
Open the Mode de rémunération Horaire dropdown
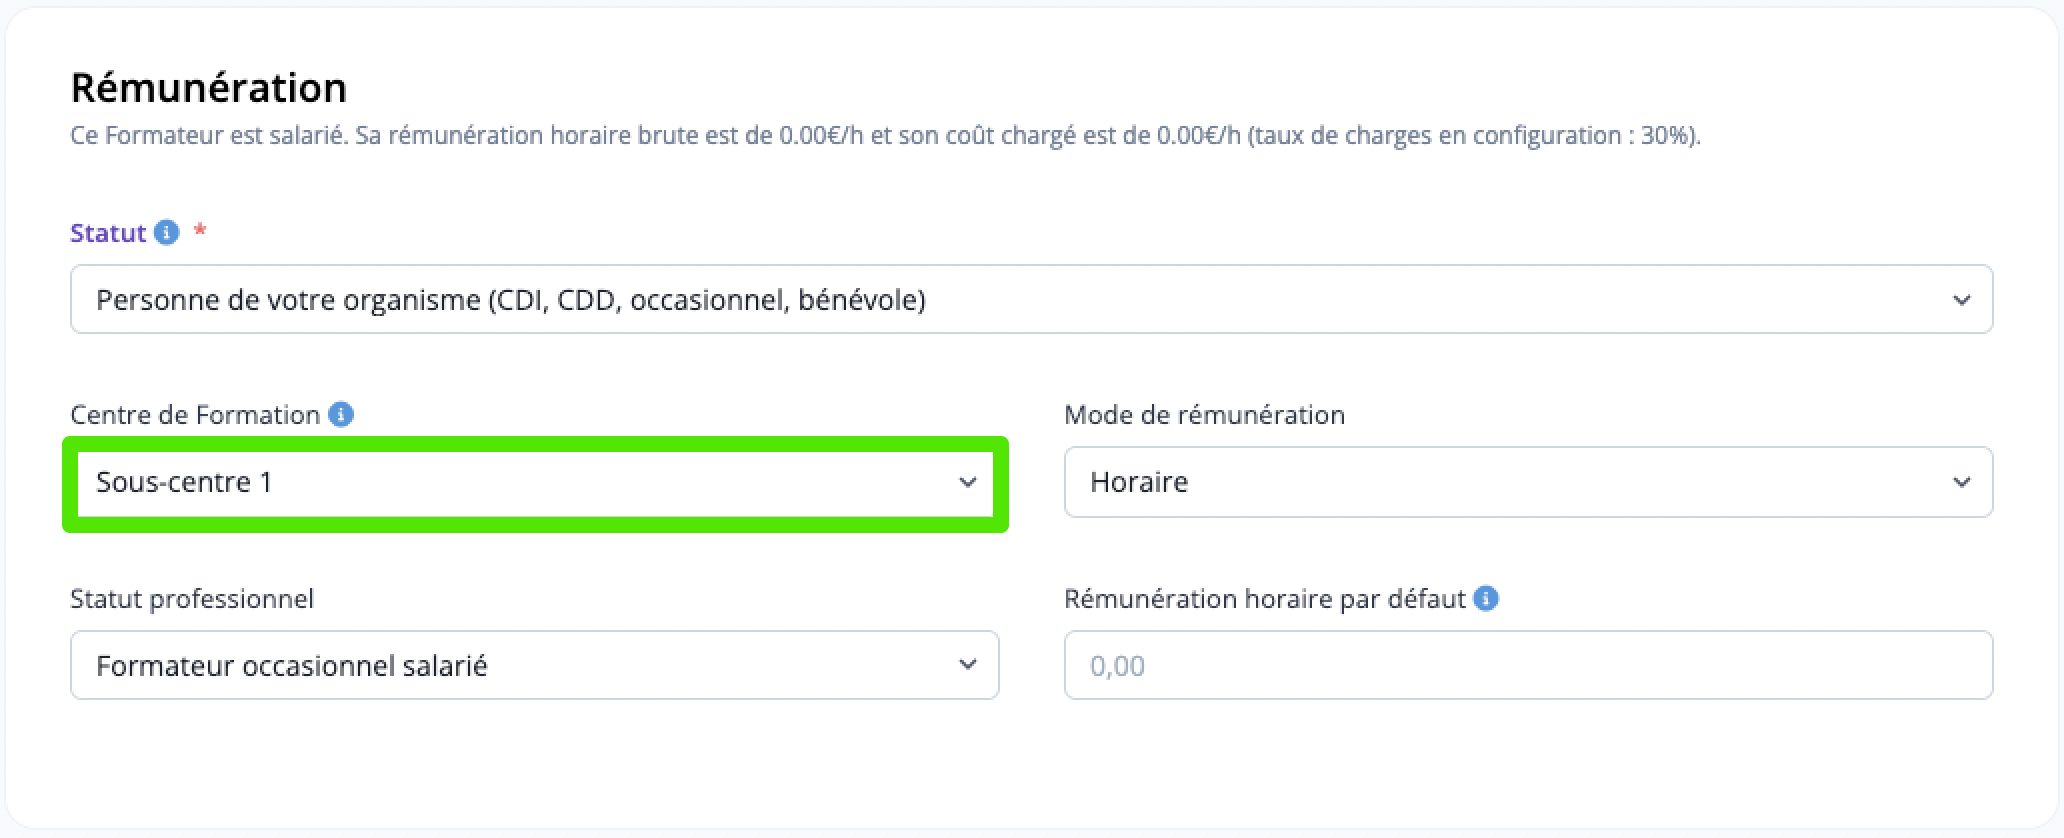[x=1528, y=482]
